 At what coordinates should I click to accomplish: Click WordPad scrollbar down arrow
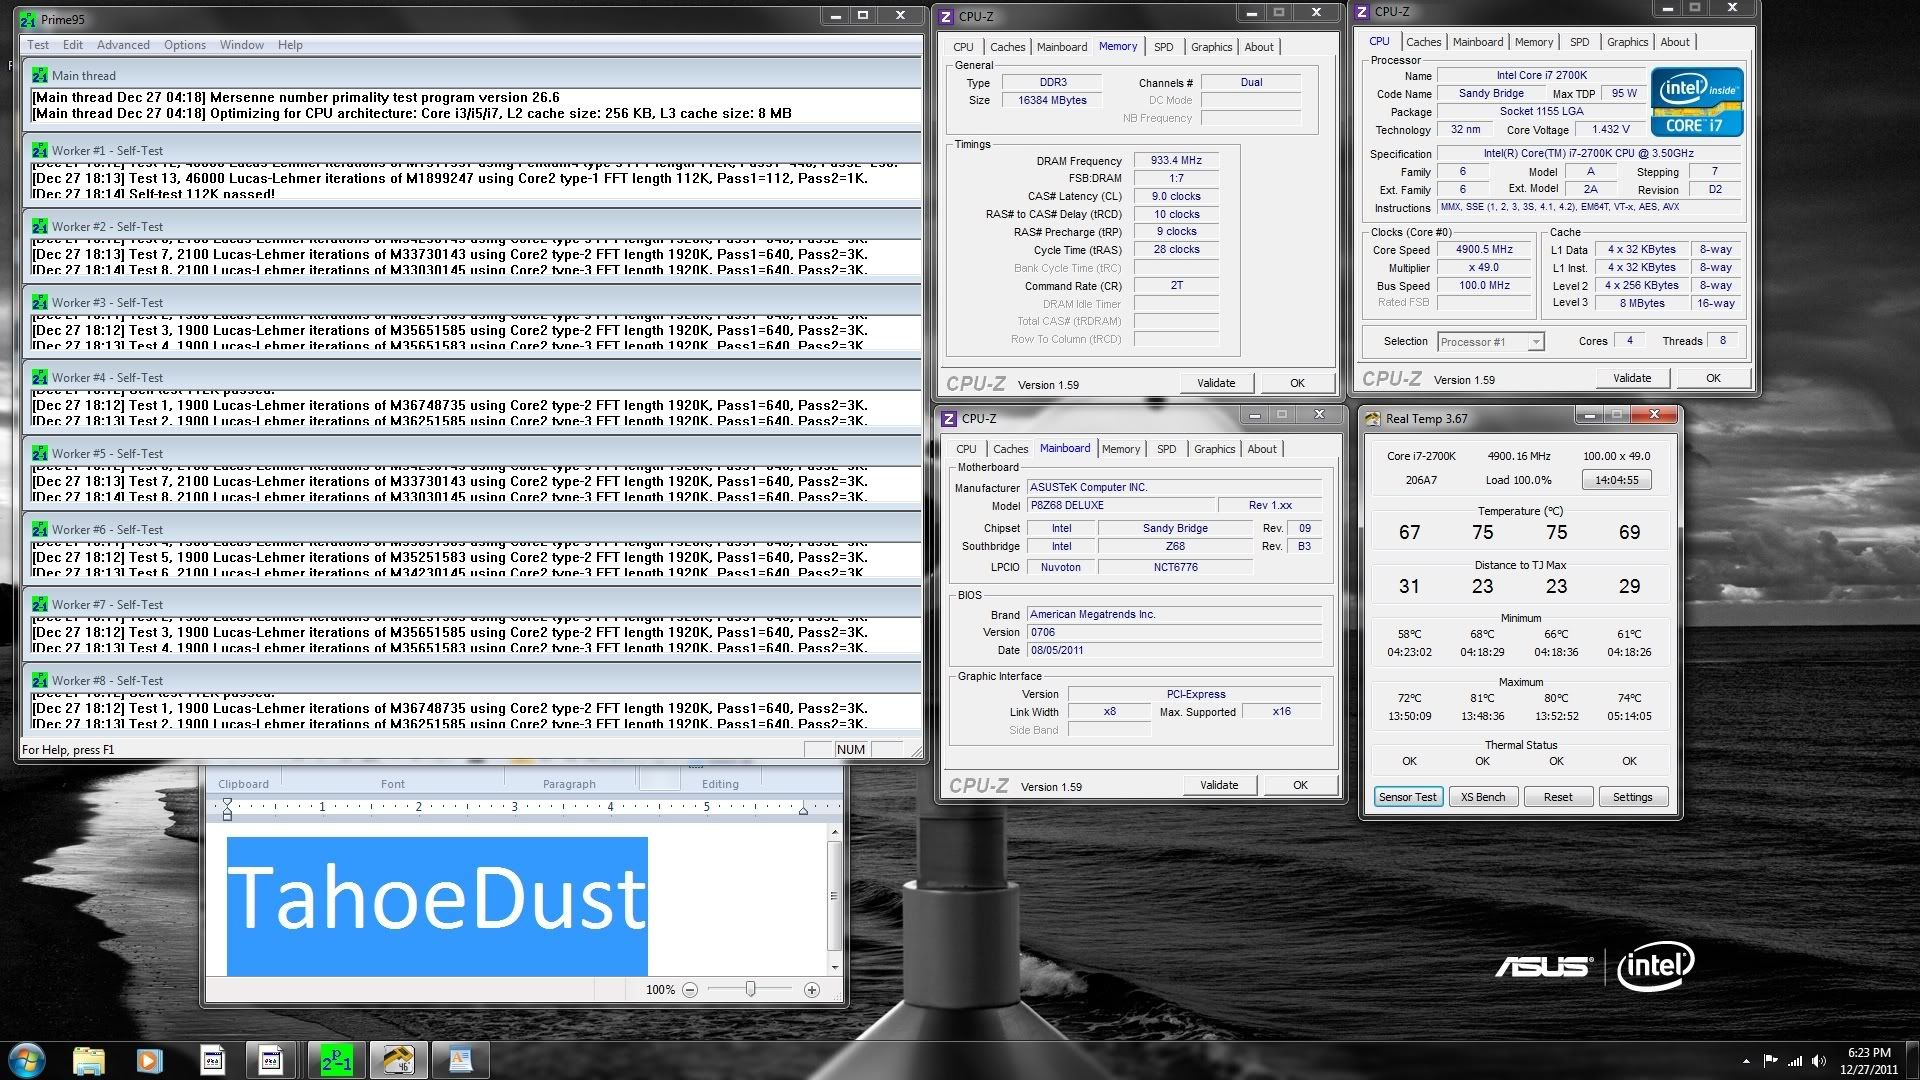click(x=835, y=968)
